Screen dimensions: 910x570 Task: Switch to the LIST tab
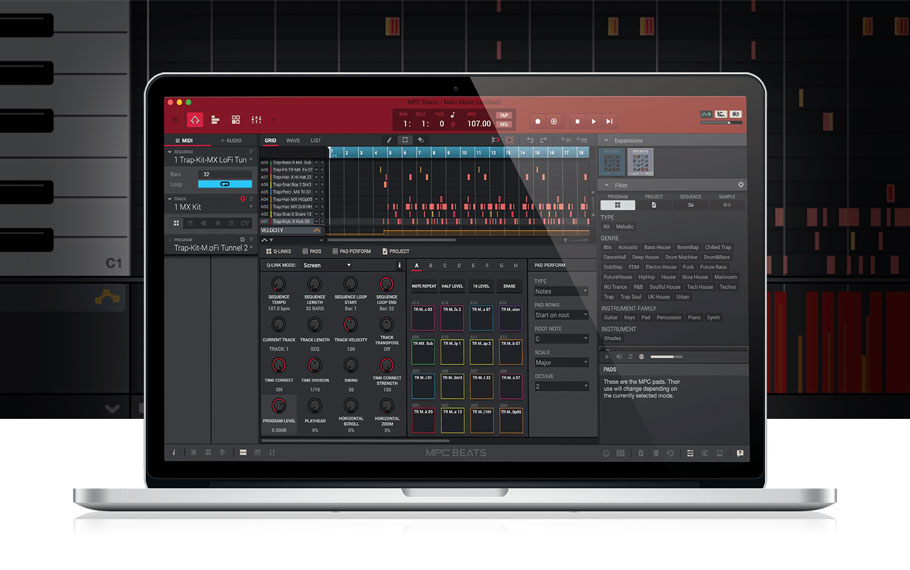pos(315,140)
